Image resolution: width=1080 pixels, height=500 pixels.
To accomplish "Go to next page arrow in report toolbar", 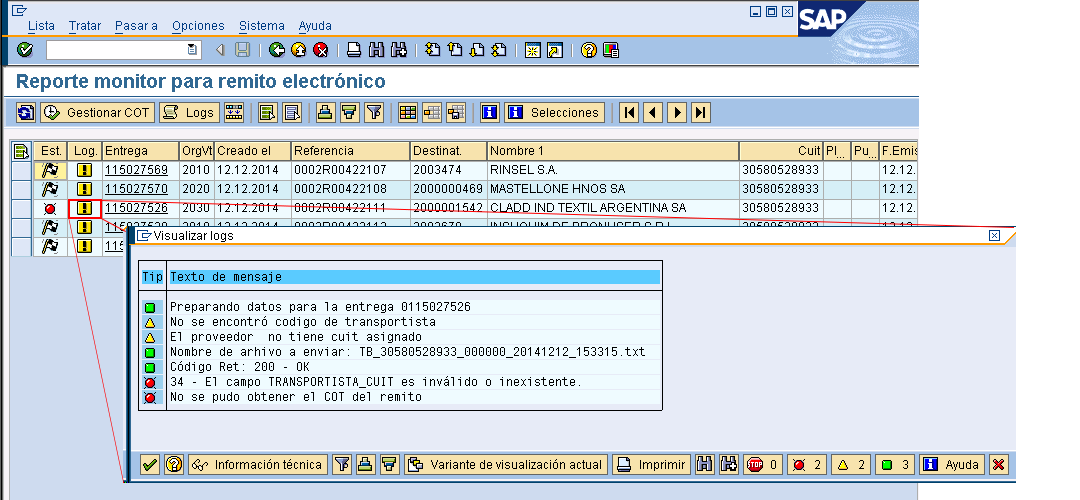I will coord(676,112).
